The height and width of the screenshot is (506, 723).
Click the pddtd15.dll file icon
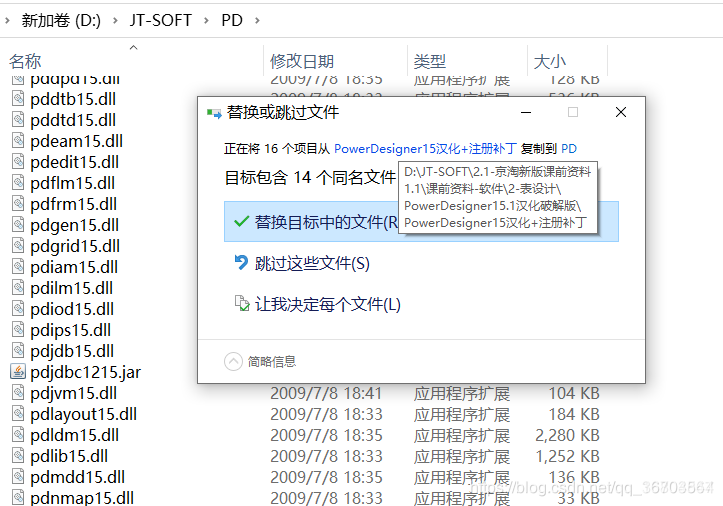(18, 120)
